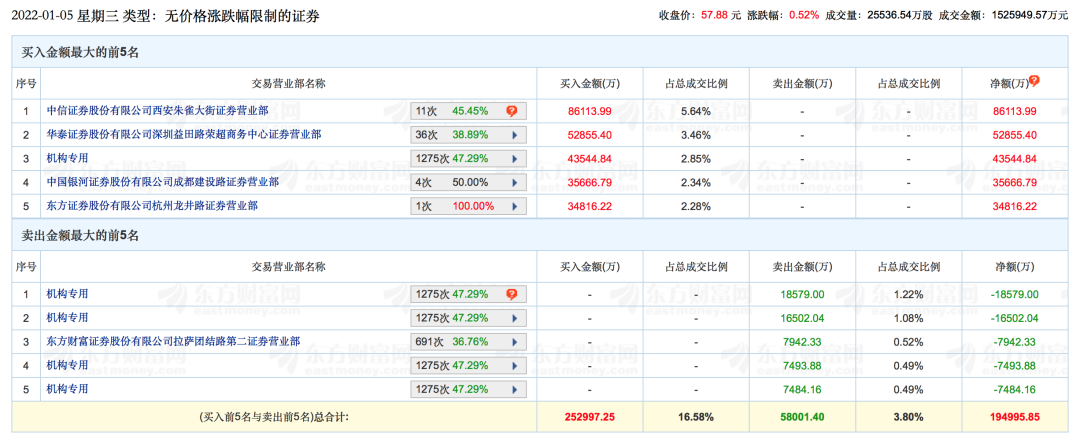Open the 东方财富证券拉萨团结路第二证券营业部 link

173,341
